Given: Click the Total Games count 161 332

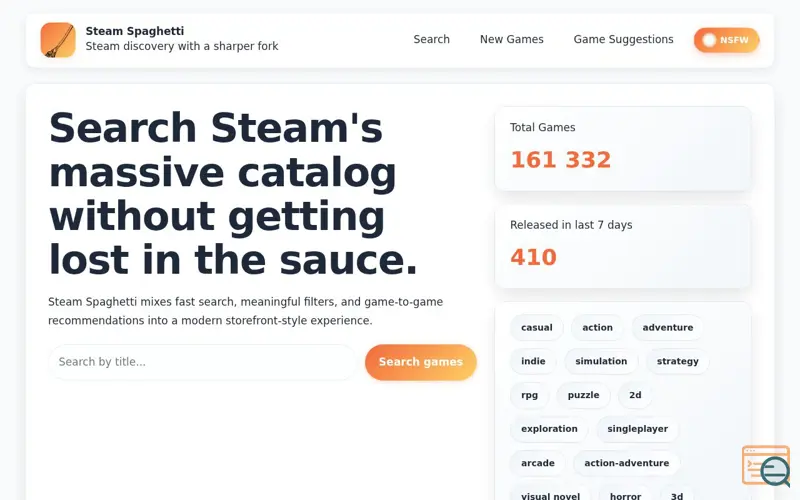Looking at the screenshot, I should click(561, 160).
